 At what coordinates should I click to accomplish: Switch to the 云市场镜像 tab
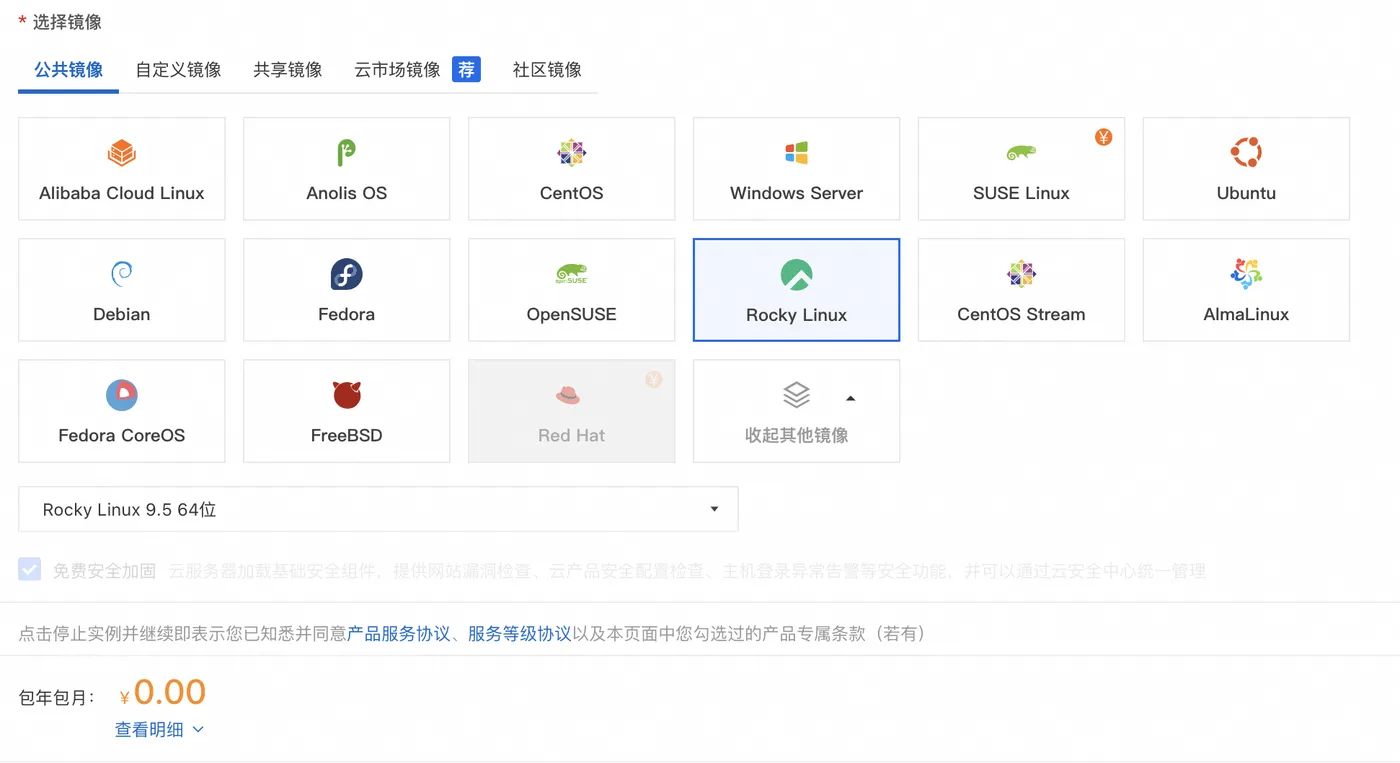(397, 70)
